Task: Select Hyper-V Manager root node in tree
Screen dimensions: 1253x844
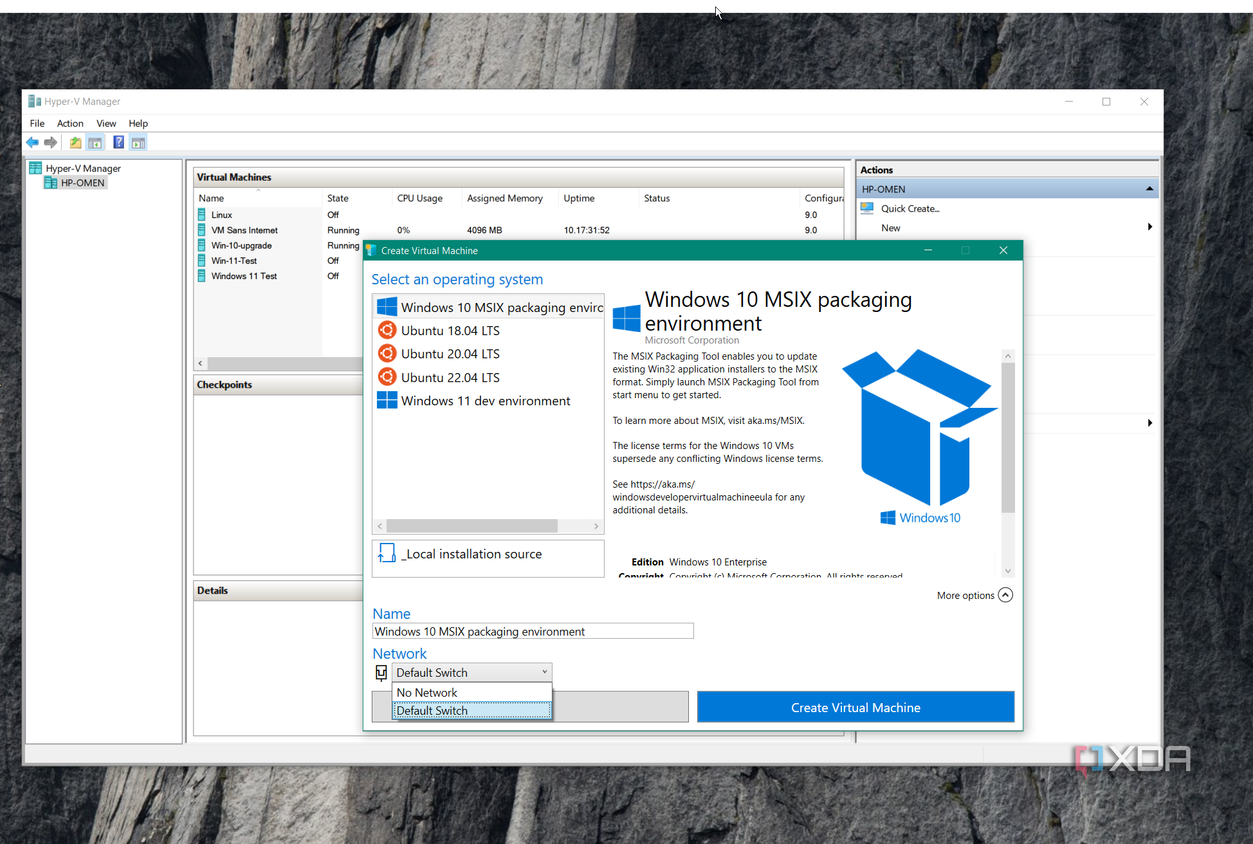Action: (83, 168)
